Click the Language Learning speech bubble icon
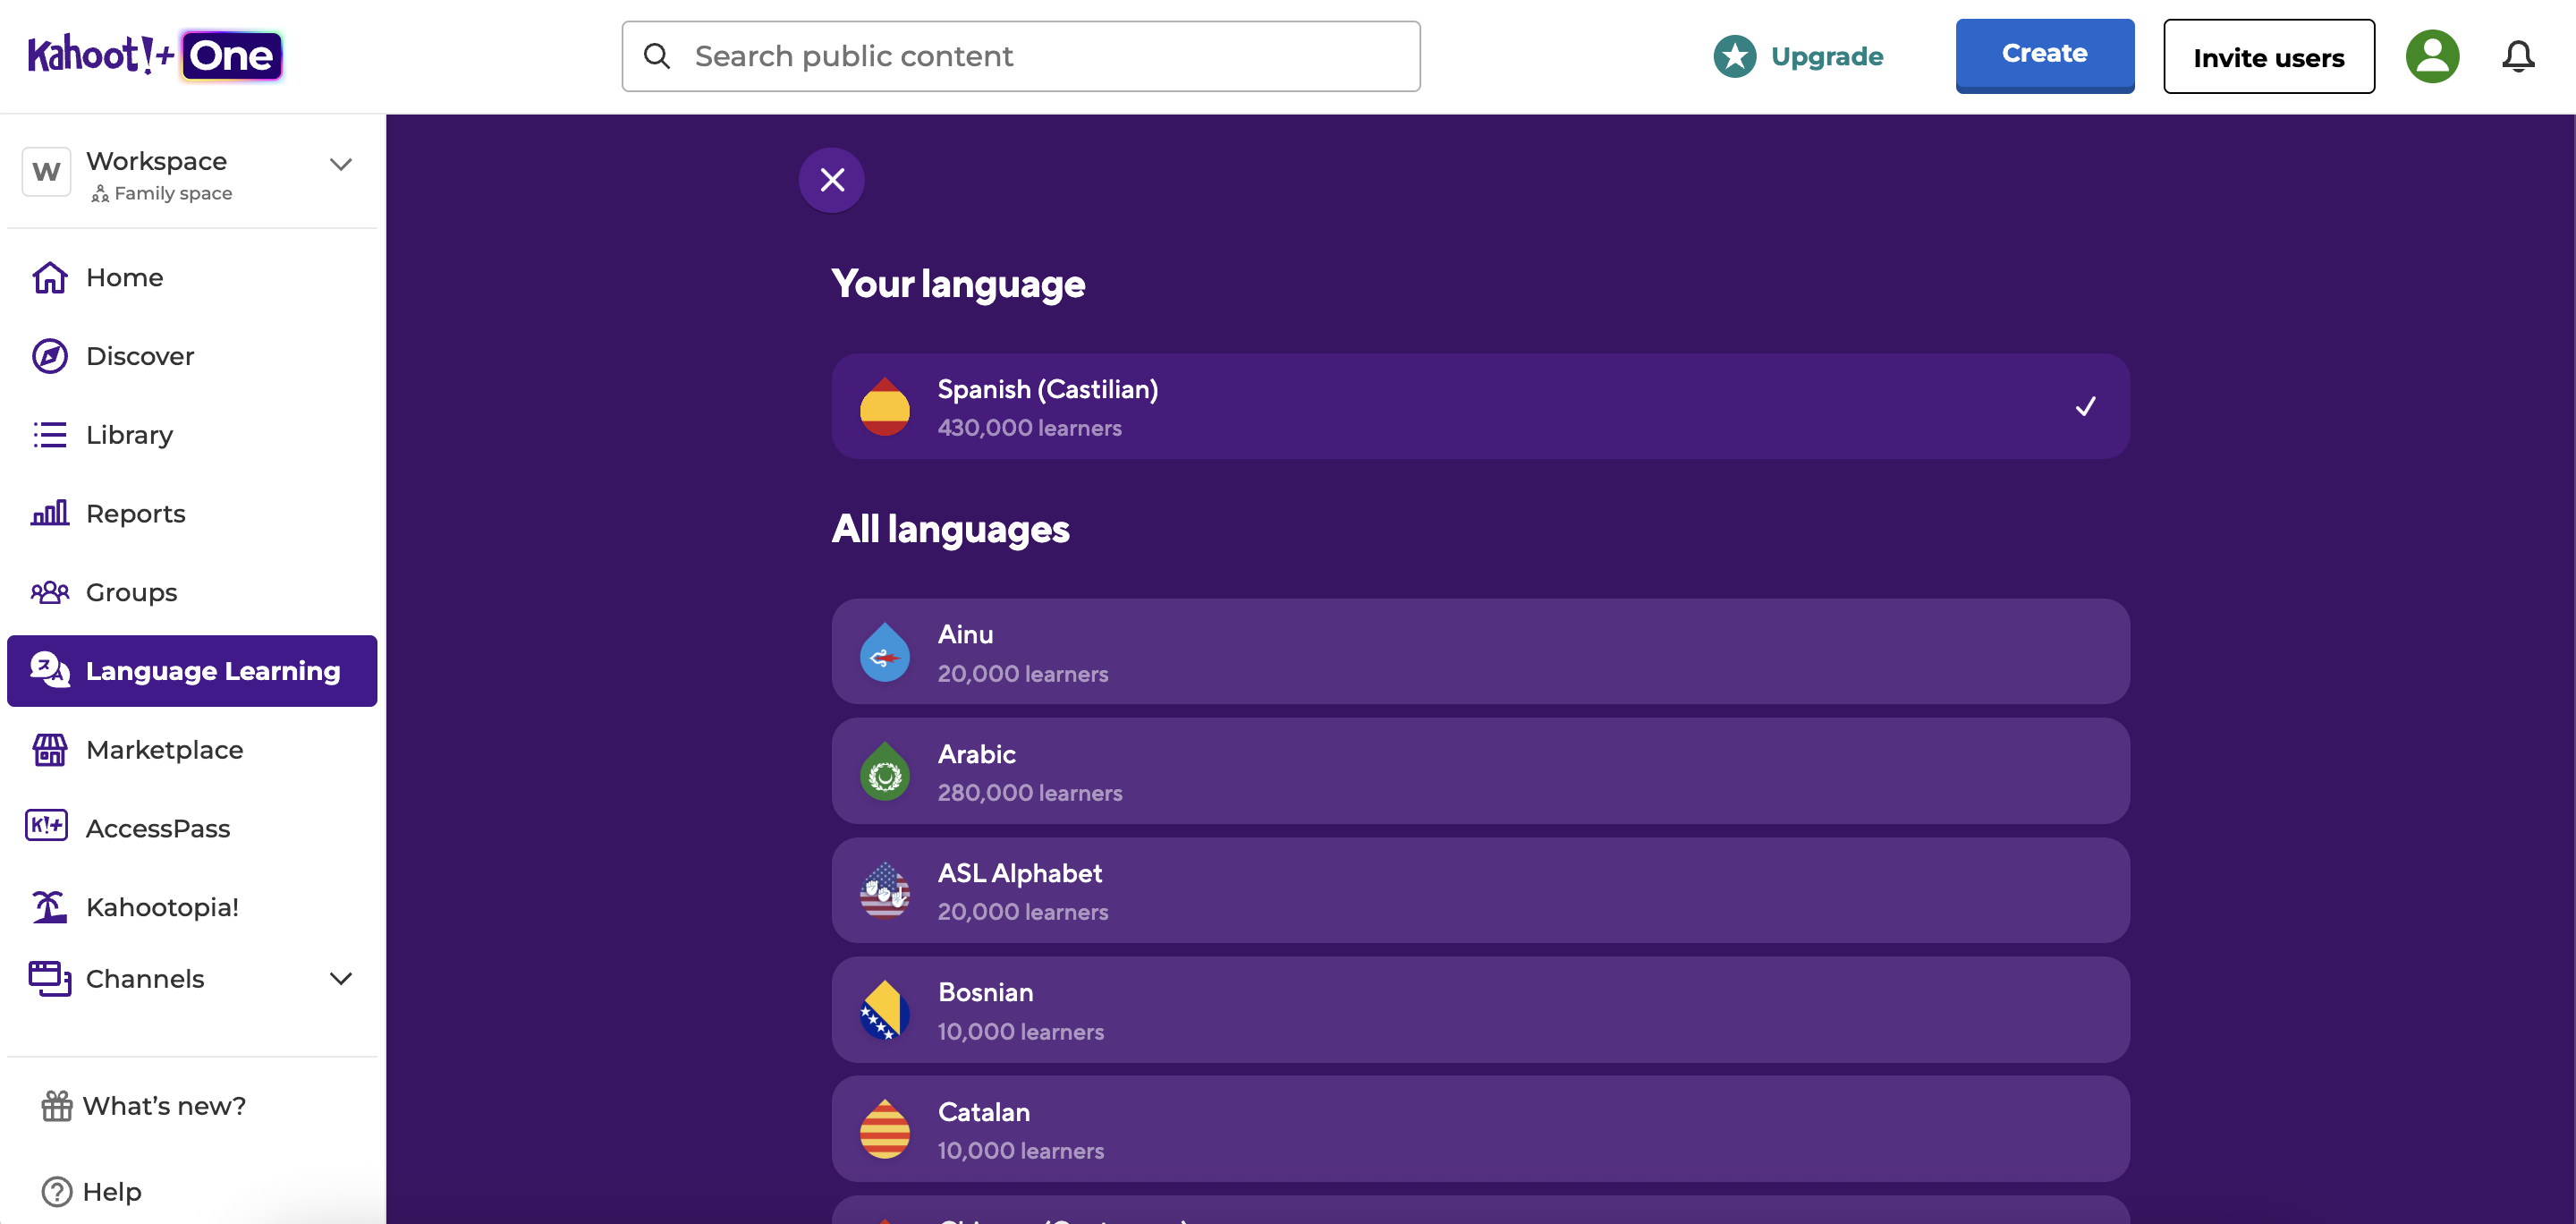 [x=50, y=670]
